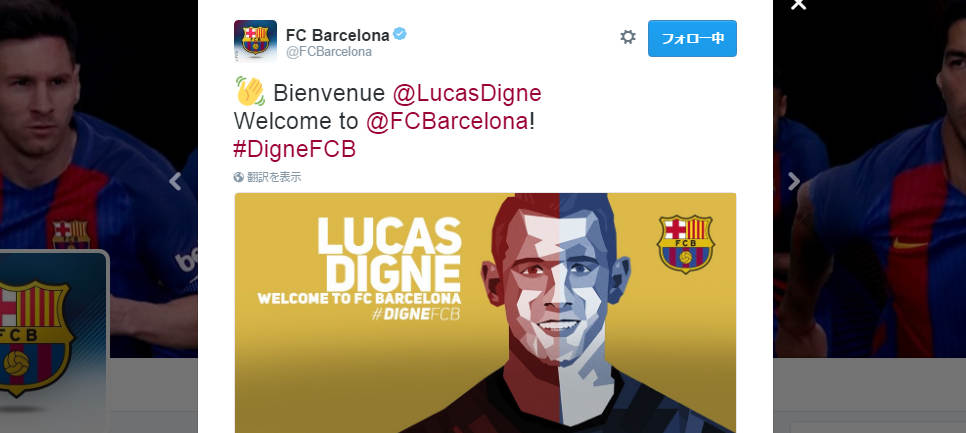Click the blue verified badge icon

[x=400, y=34]
